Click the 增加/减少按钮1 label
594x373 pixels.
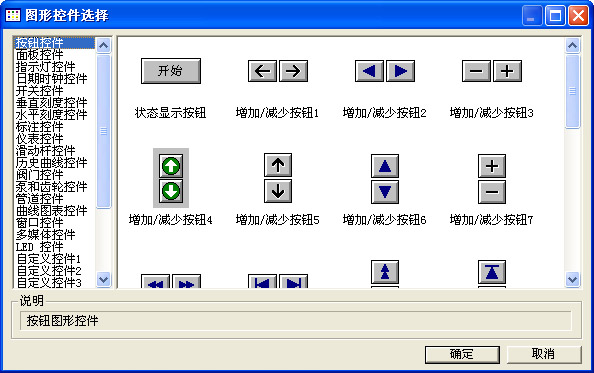tap(277, 113)
